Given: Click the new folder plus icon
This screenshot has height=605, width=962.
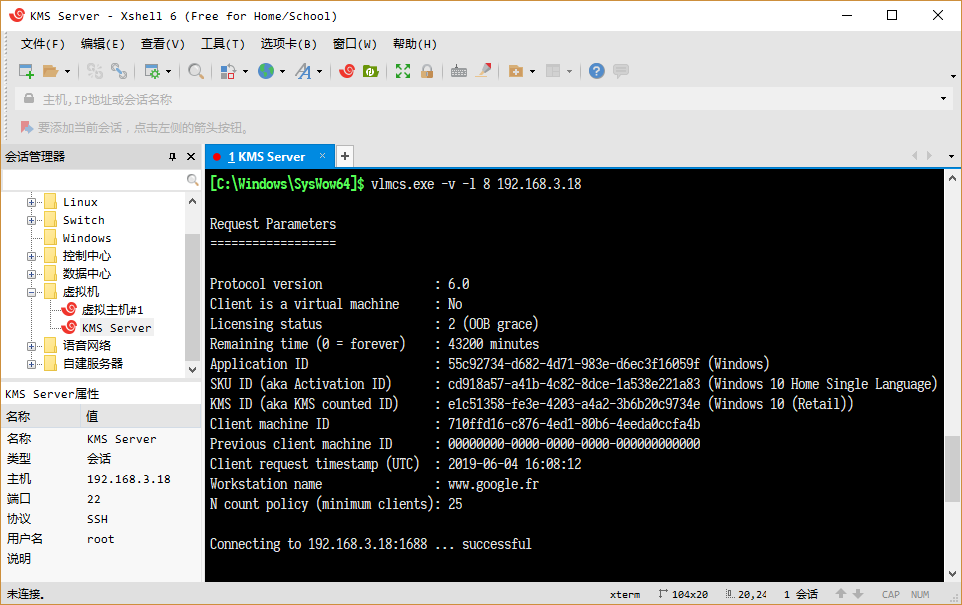Looking at the screenshot, I should (515, 71).
